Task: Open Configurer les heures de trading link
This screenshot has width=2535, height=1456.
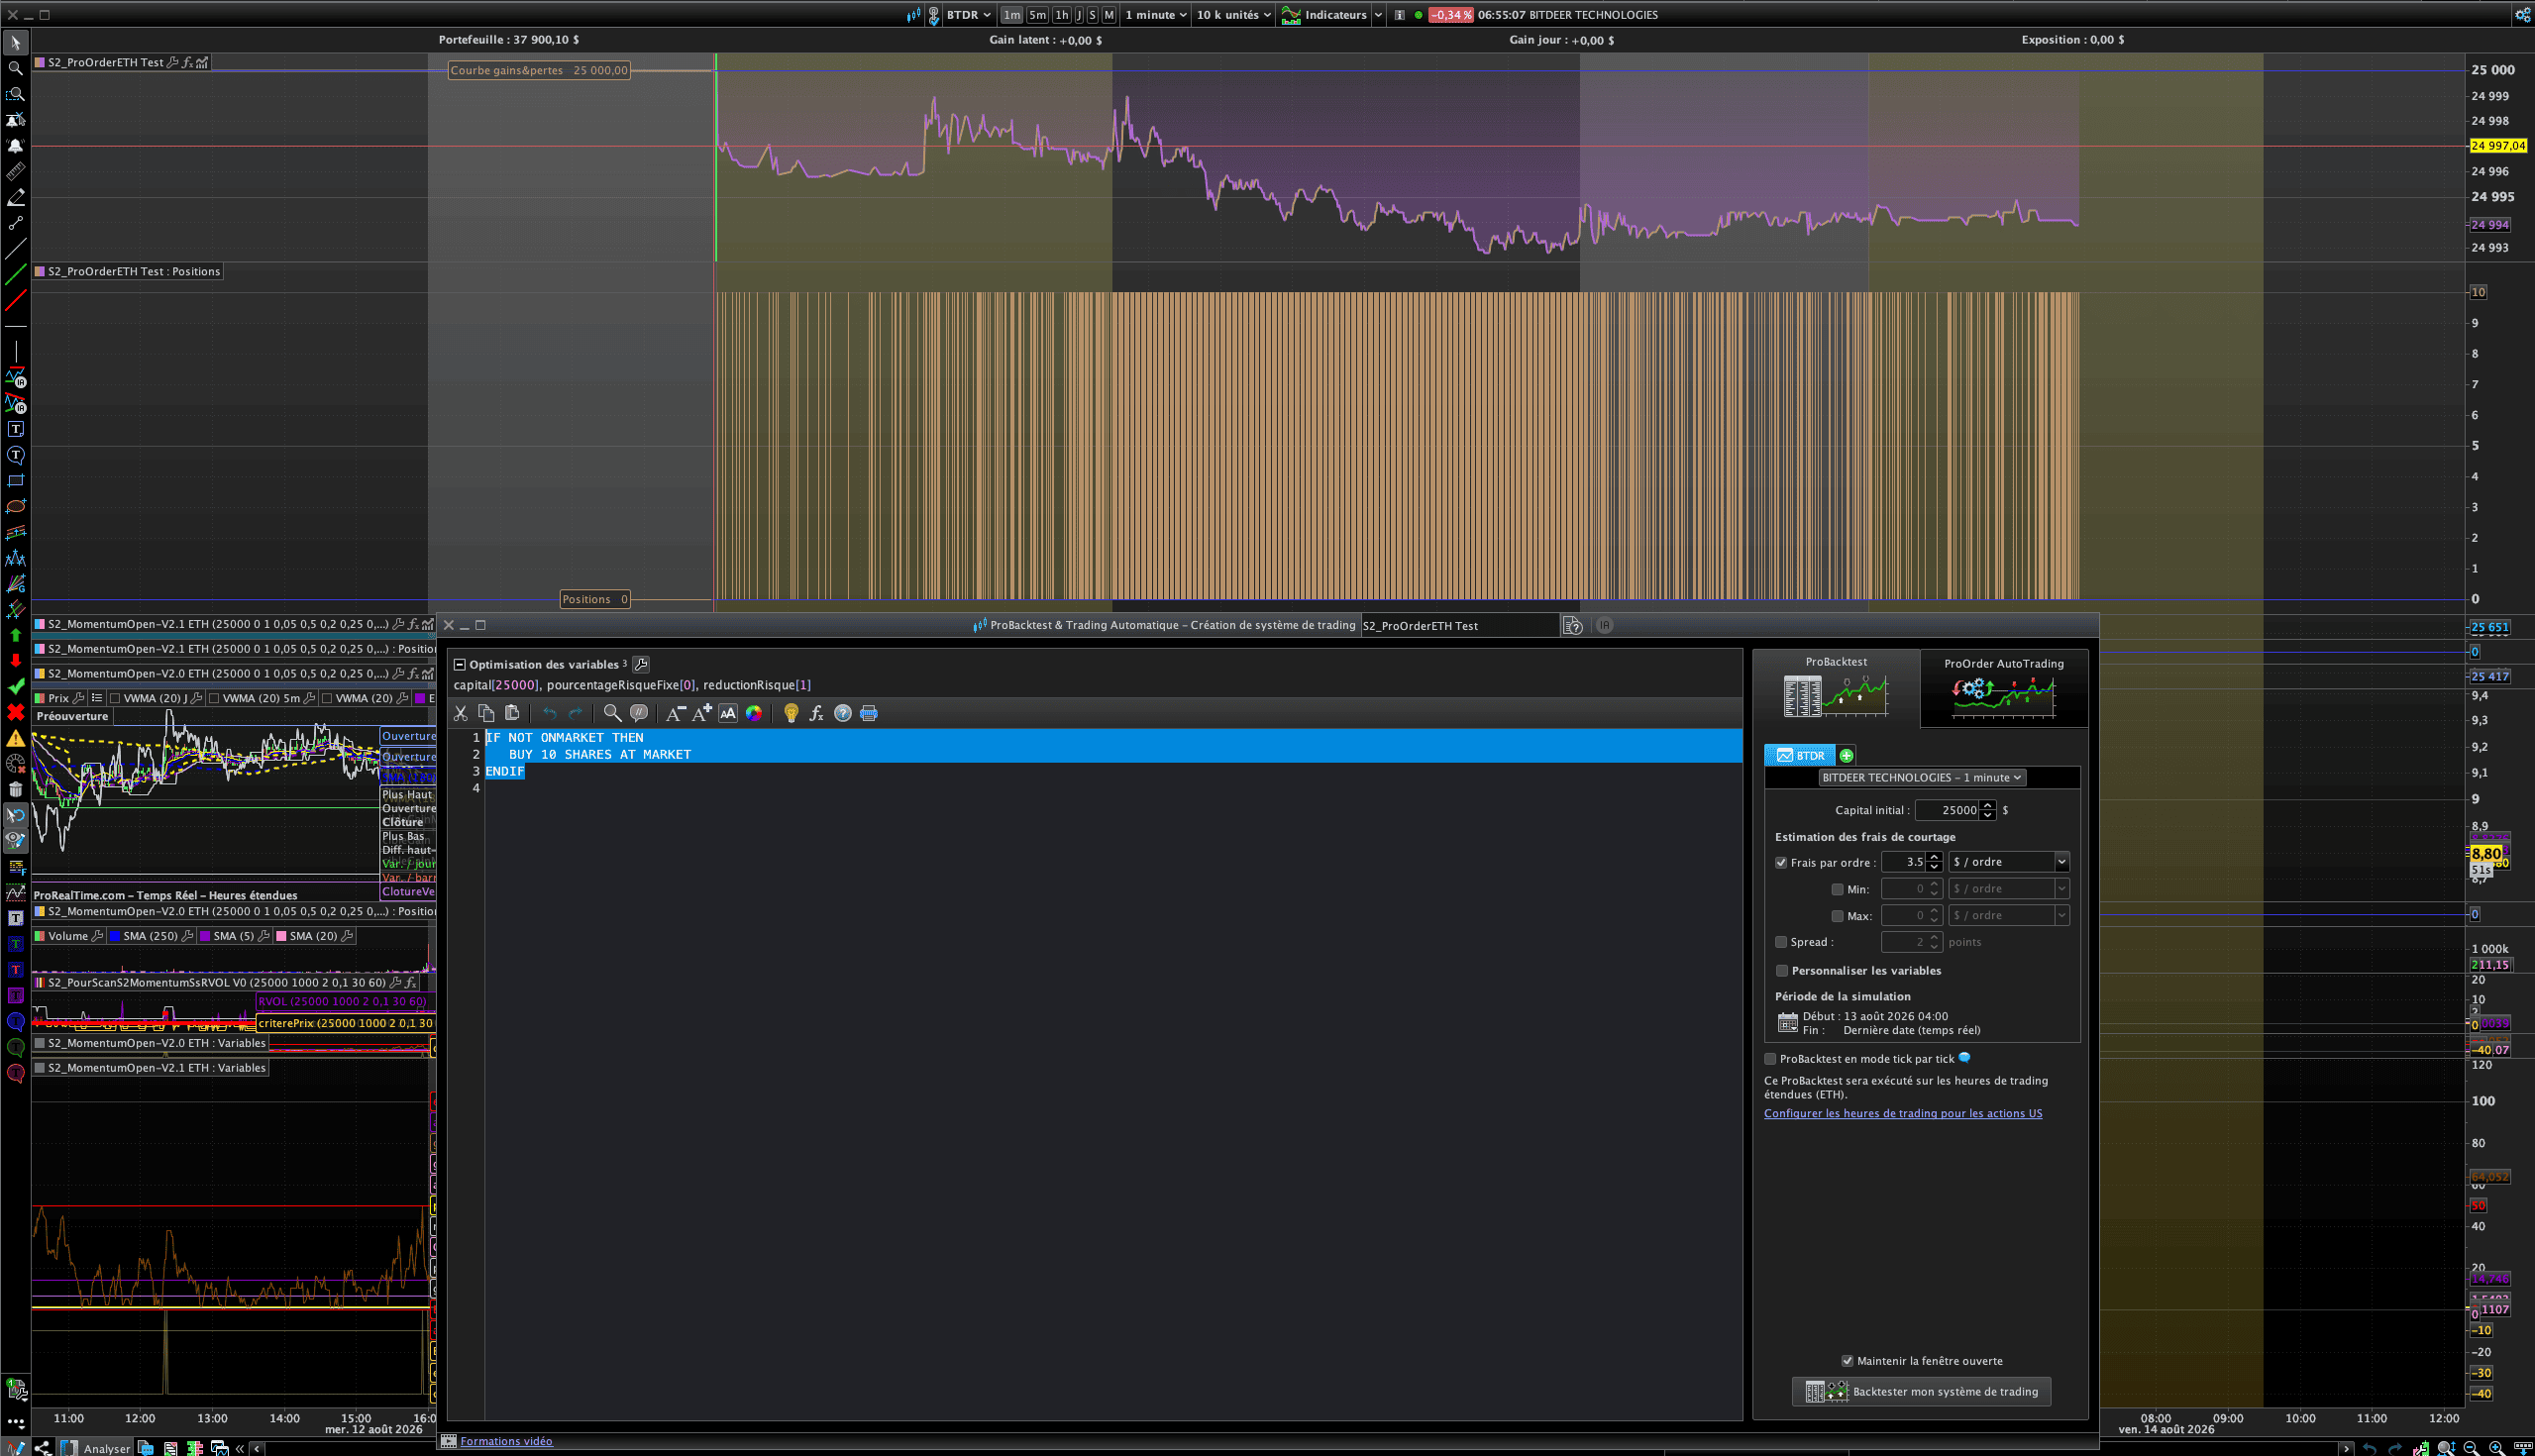Action: click(1903, 1114)
